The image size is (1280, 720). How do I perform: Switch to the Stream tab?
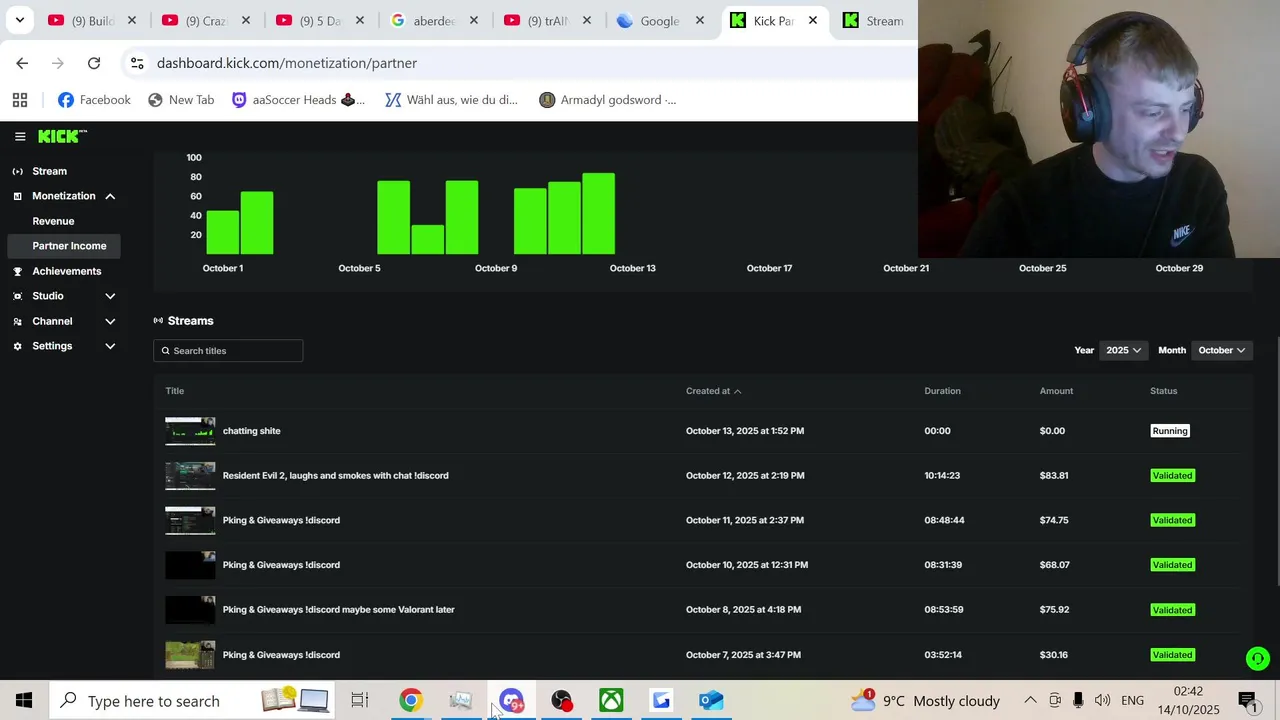pos(875,20)
